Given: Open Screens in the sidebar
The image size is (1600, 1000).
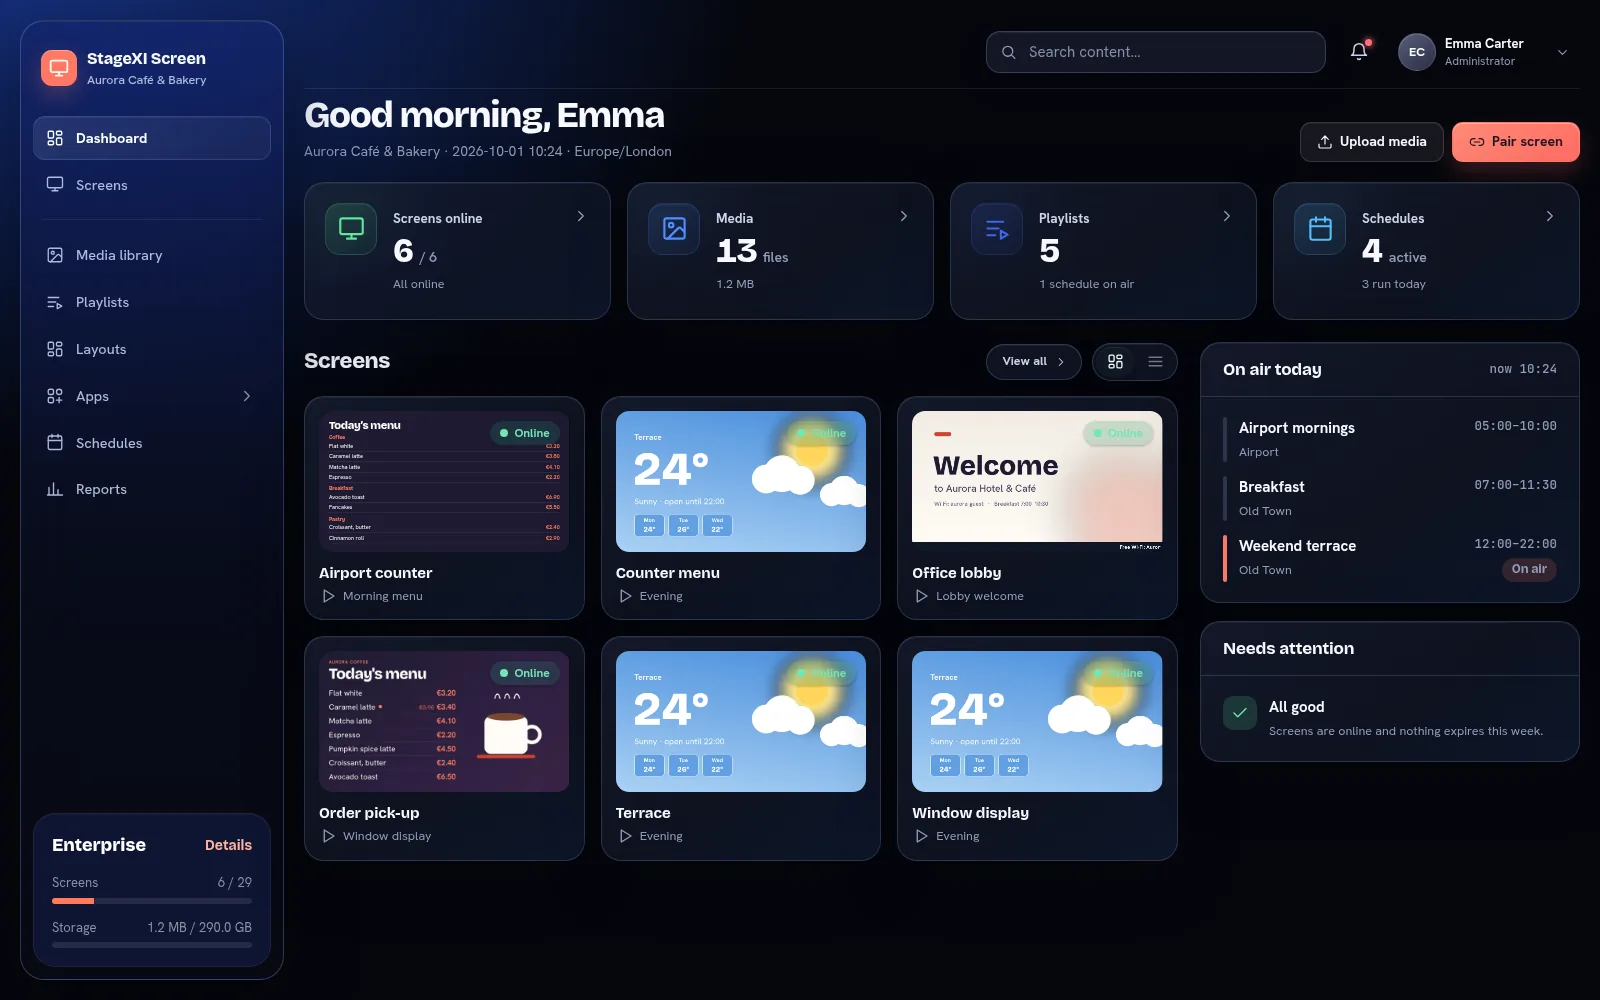Looking at the screenshot, I should click(152, 185).
